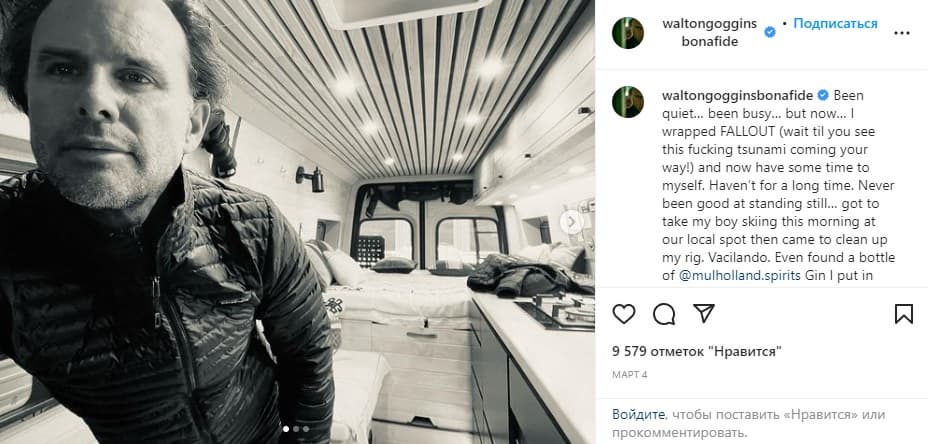Open profile avatar beside the caption
This screenshot has height=444, width=928.
[x=628, y=102]
